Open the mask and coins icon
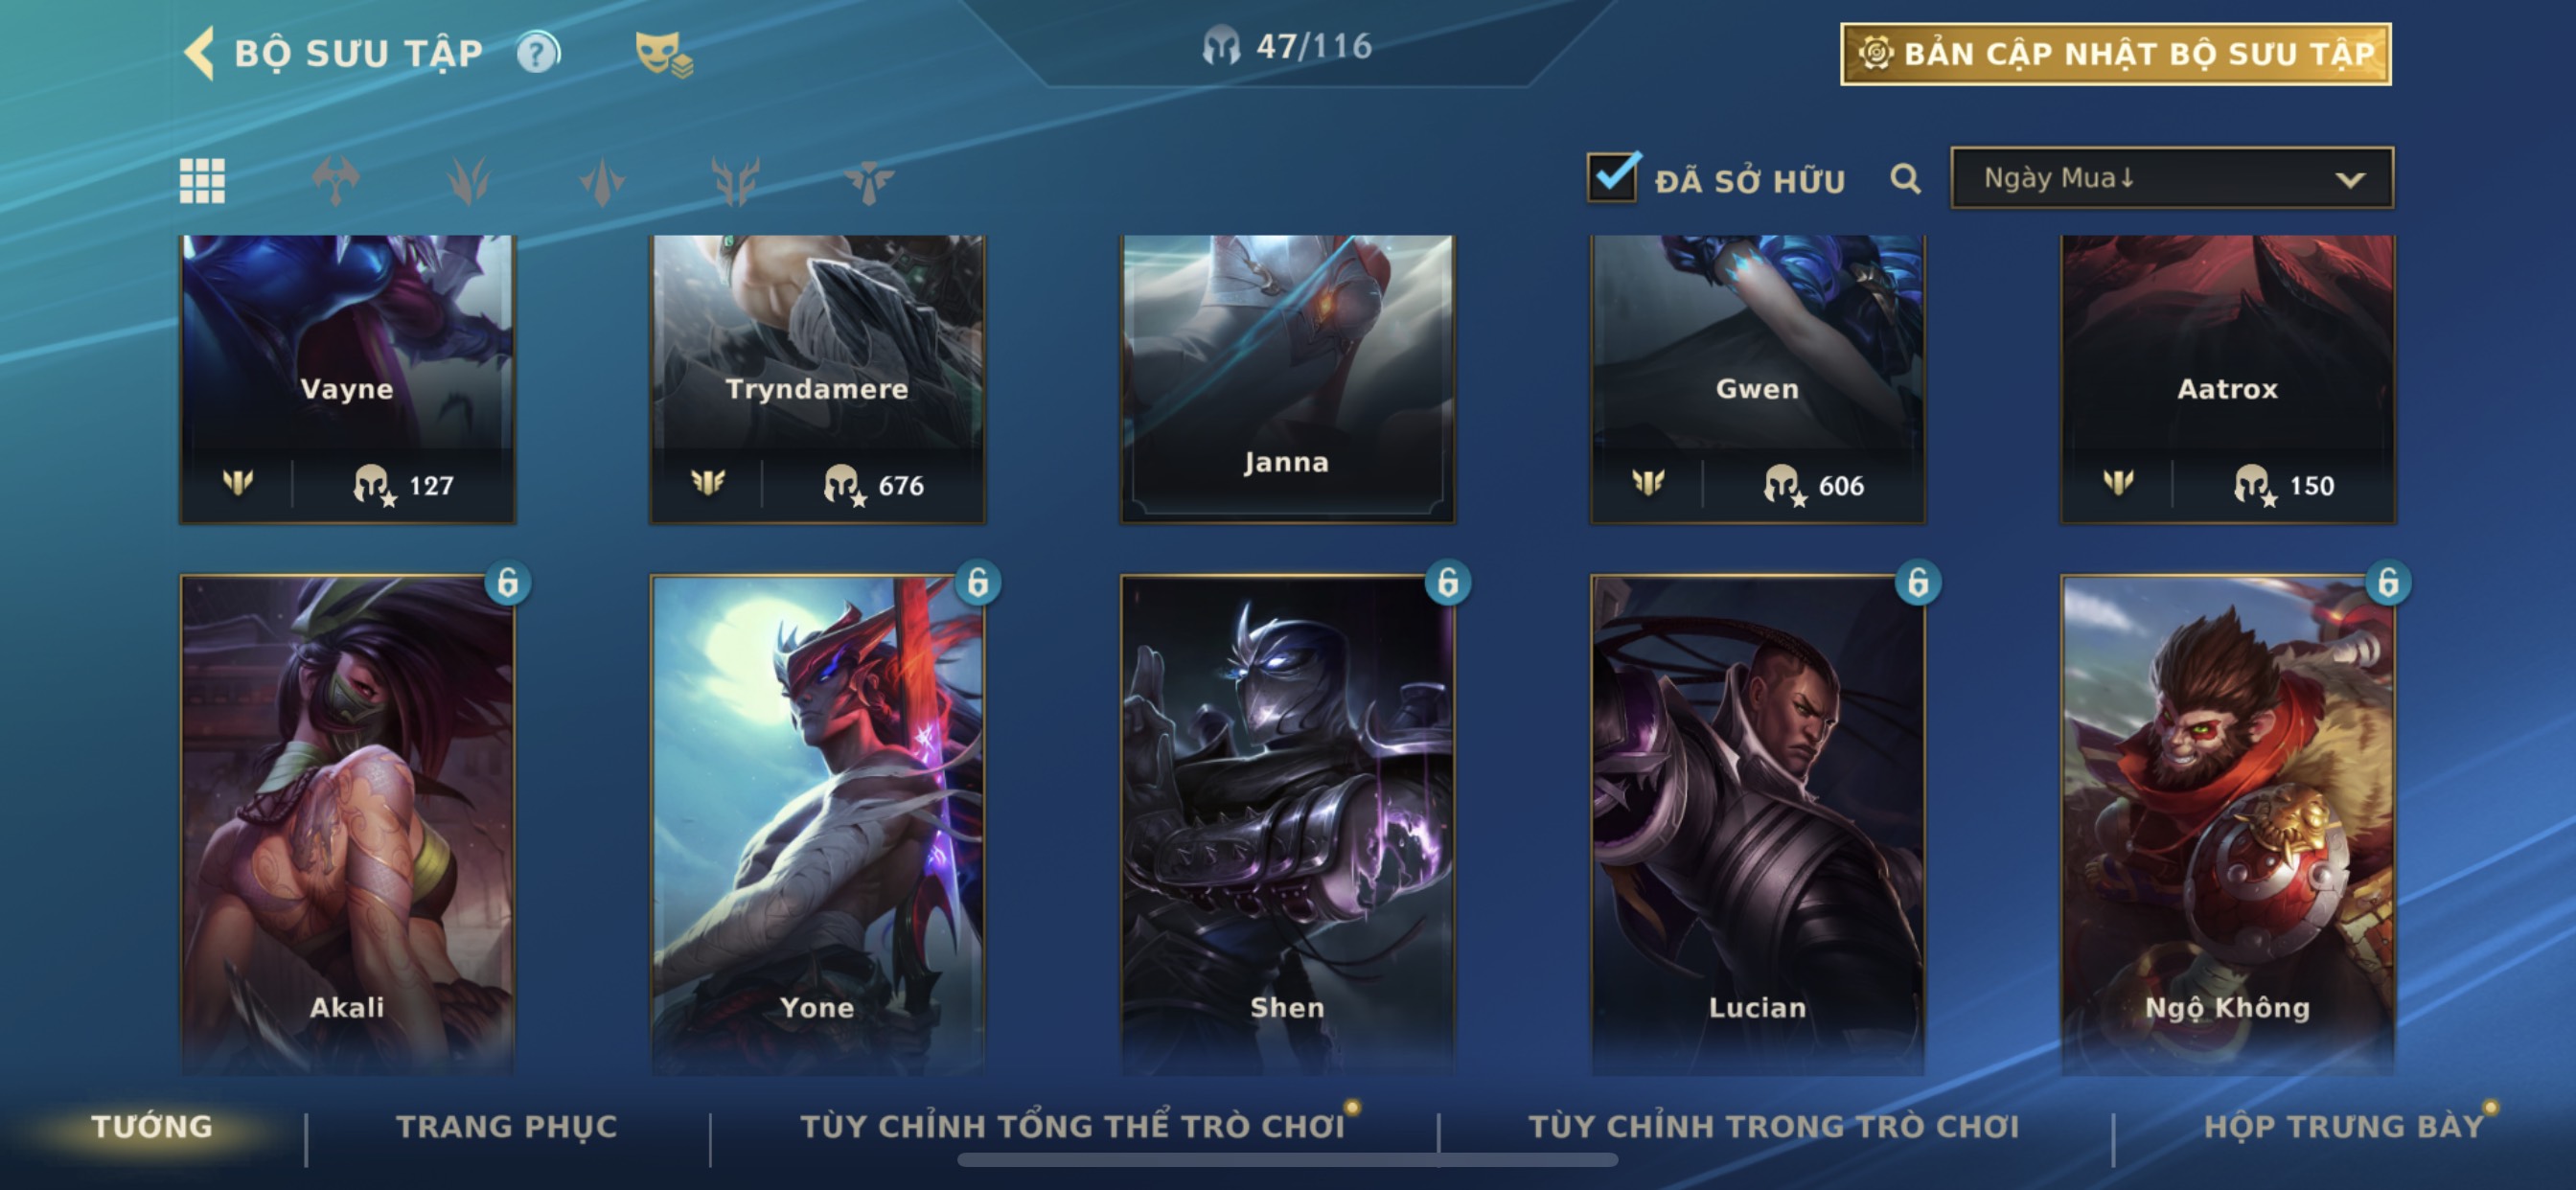Viewport: 2576px width, 1190px height. point(664,53)
